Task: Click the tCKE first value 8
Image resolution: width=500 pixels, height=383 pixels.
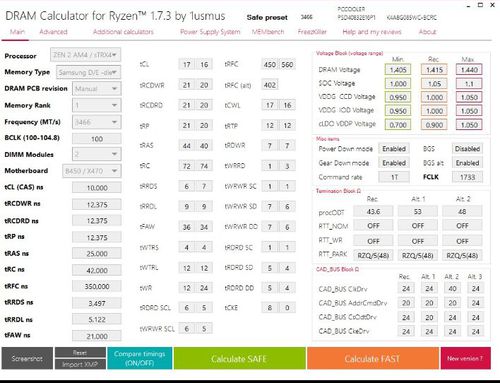Action: (270, 308)
